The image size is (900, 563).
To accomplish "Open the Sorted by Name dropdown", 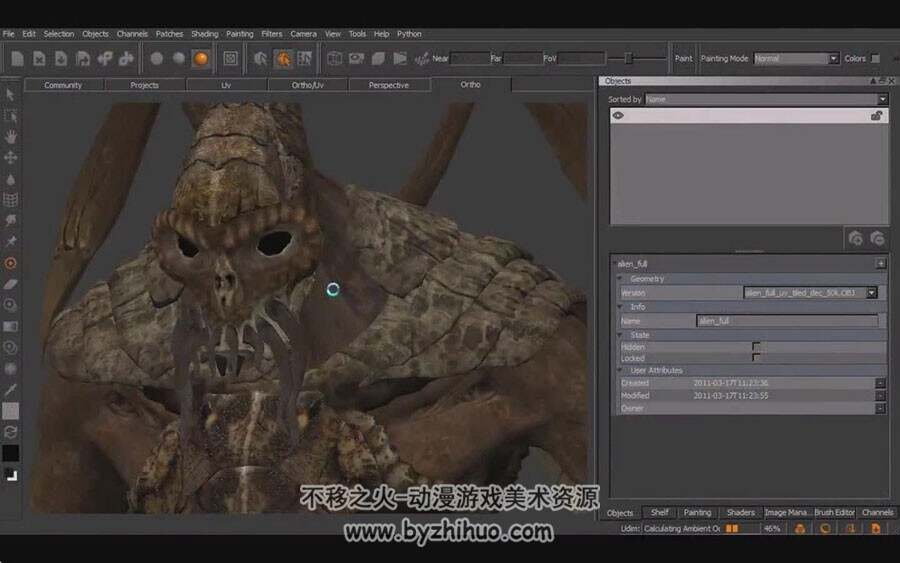I will 766,99.
